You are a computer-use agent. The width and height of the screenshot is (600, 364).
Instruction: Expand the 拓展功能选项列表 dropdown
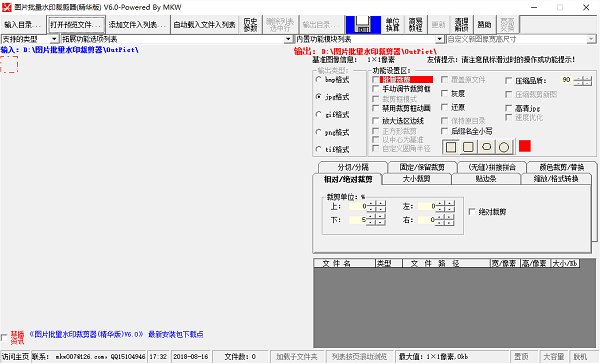pos(289,39)
